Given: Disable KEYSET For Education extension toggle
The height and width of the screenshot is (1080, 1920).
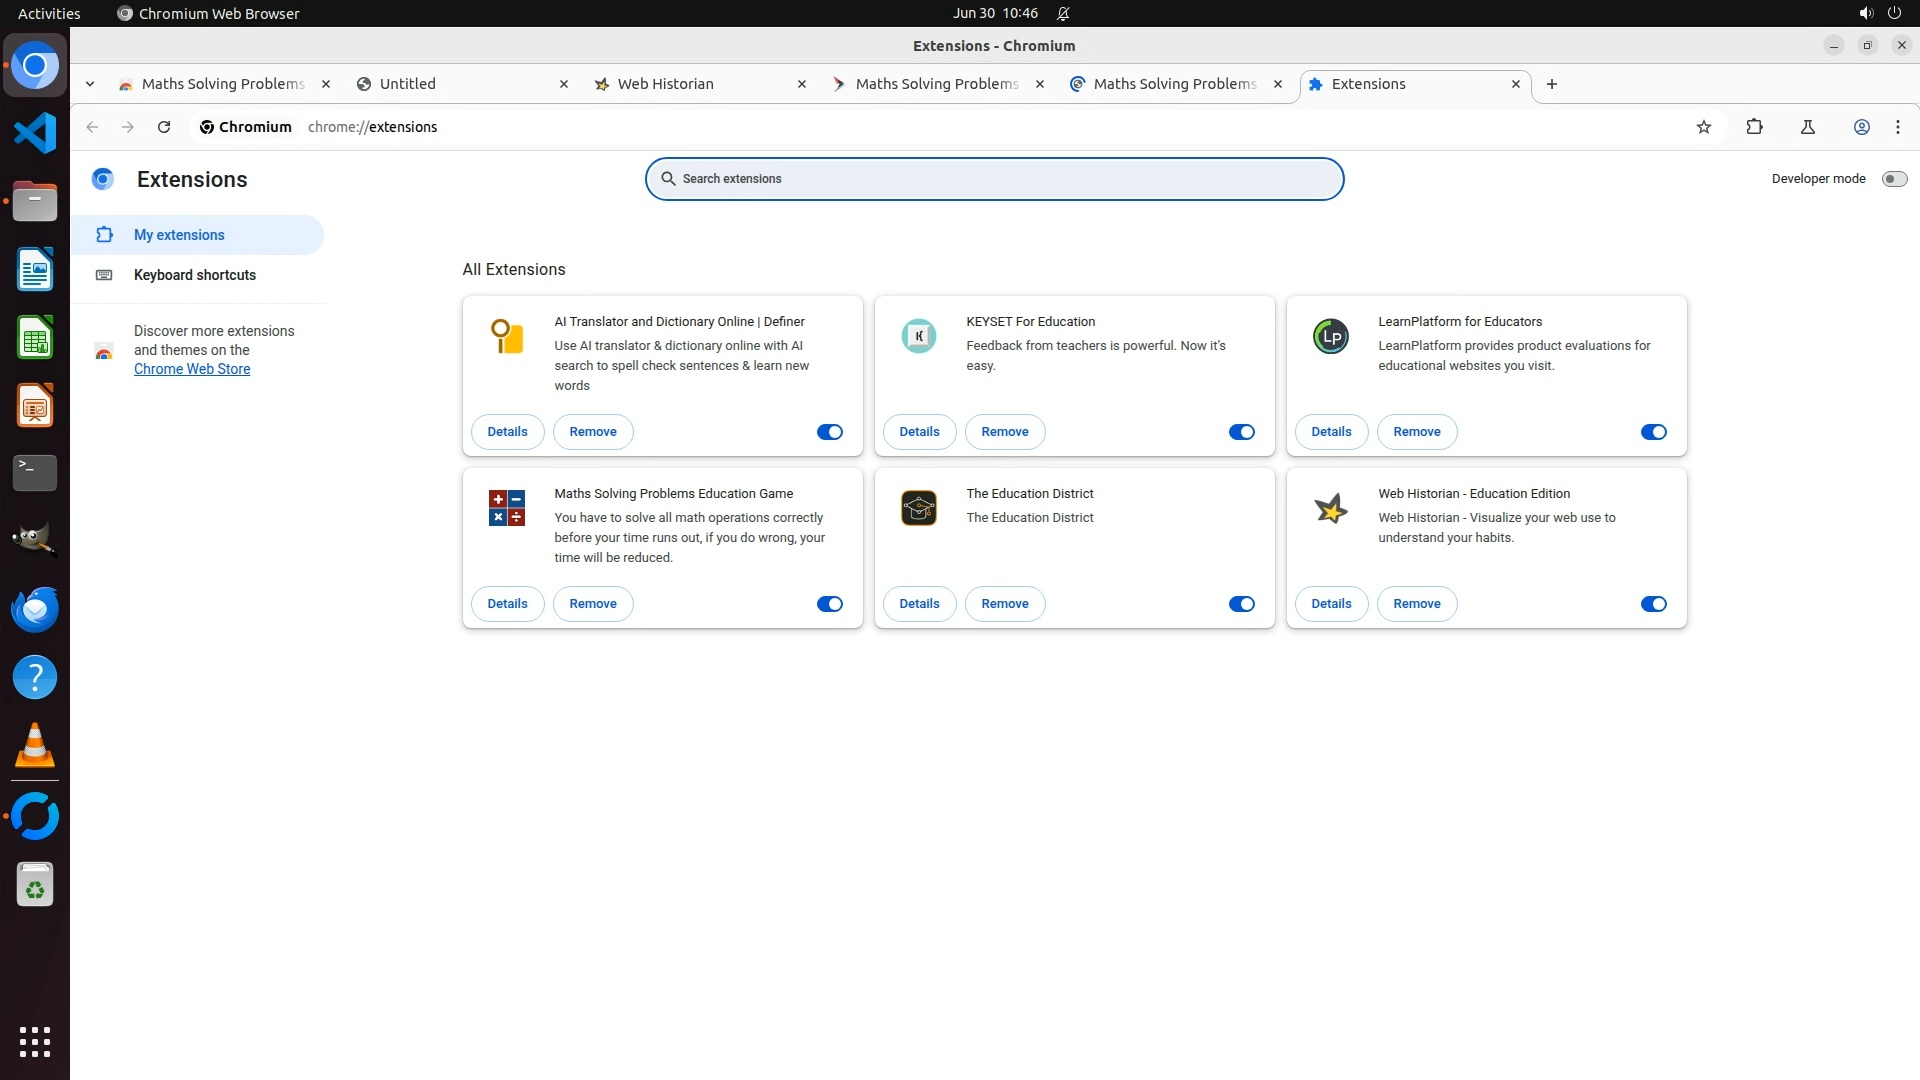Looking at the screenshot, I should coord(1241,432).
